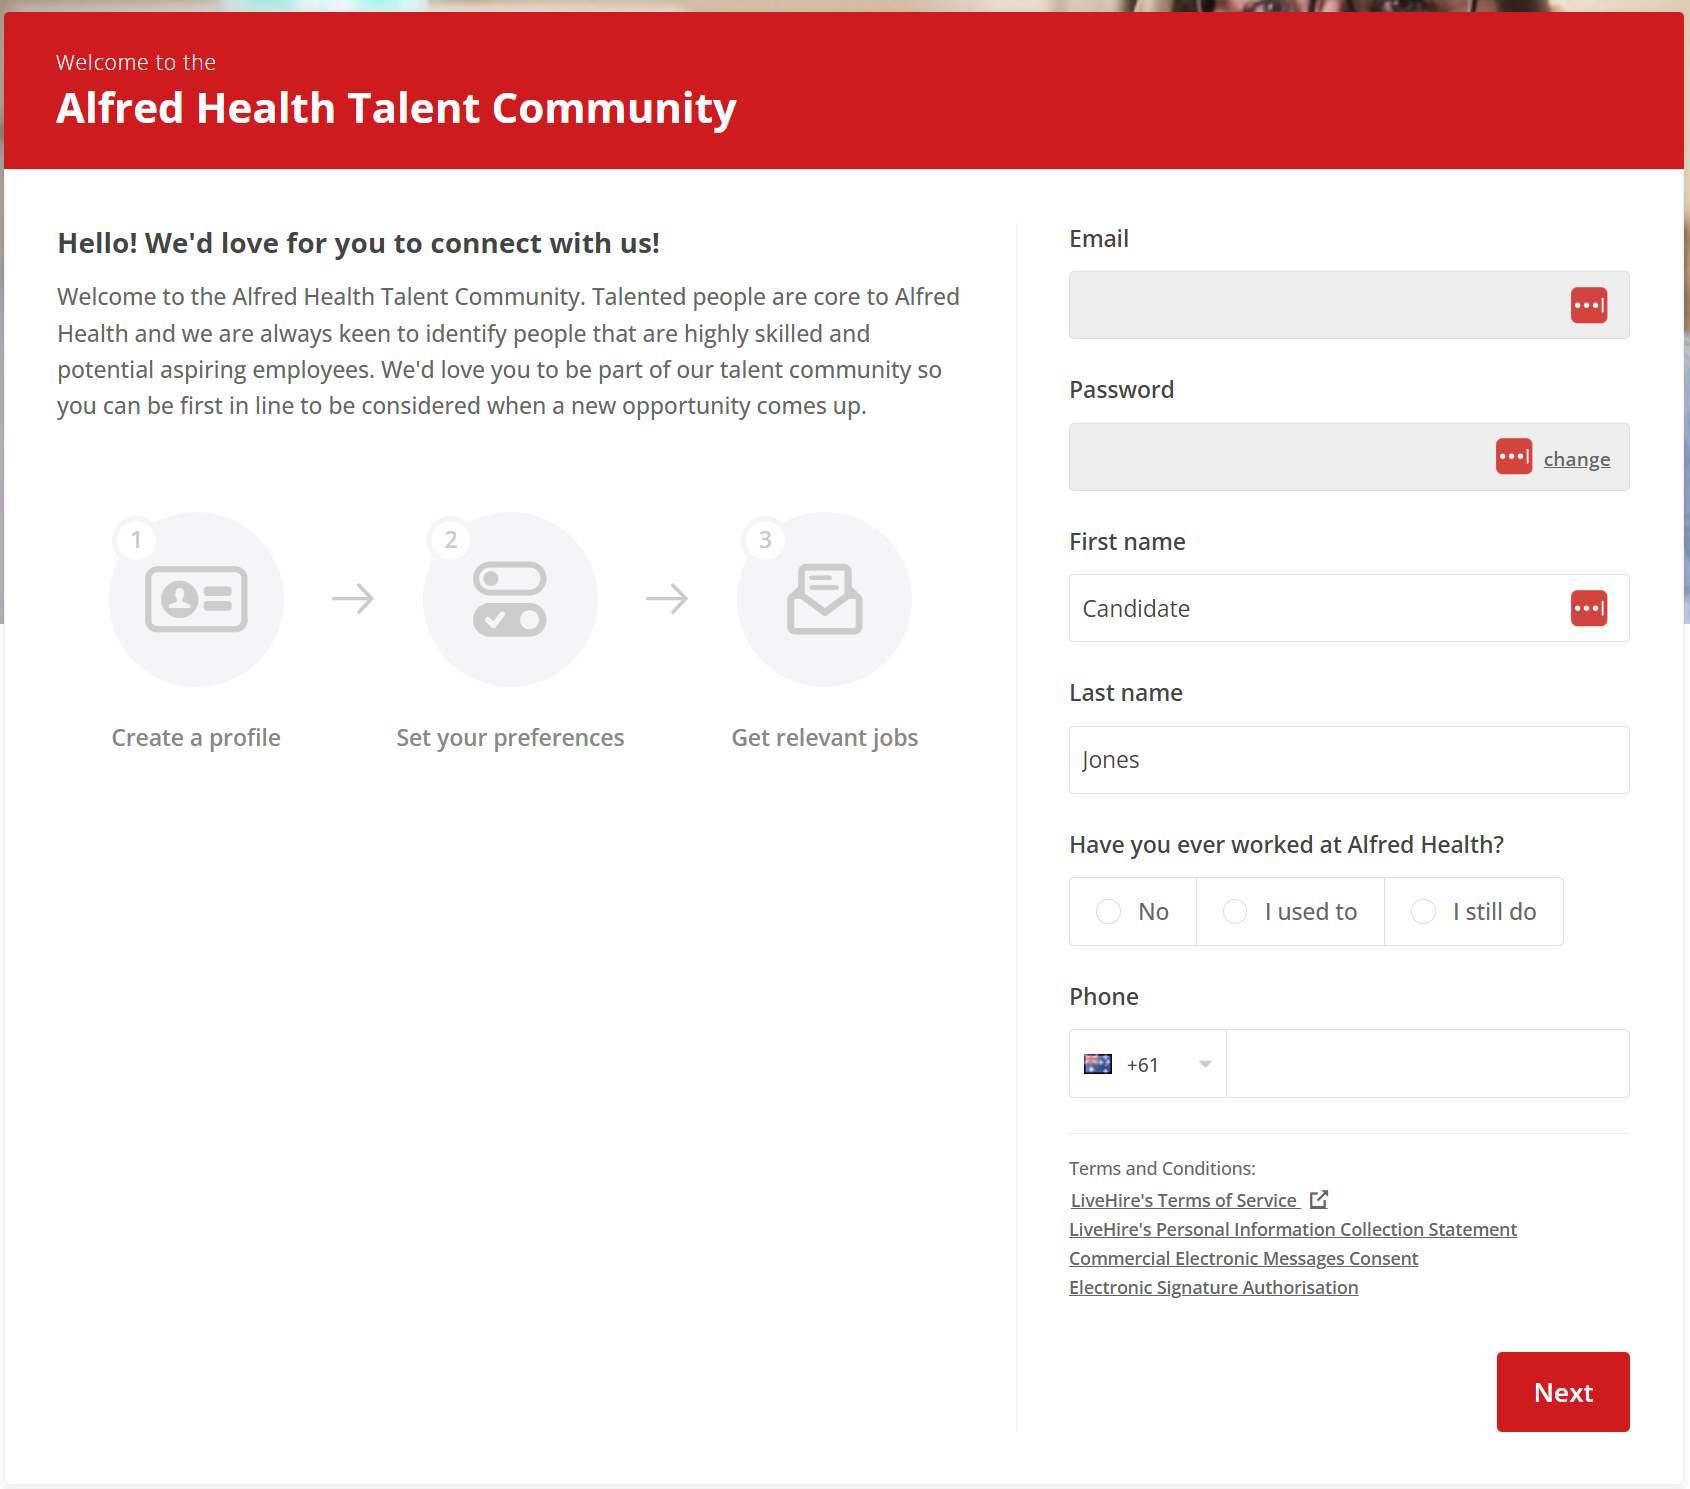
Task: Click password manager icon in Email field
Action: coord(1588,305)
